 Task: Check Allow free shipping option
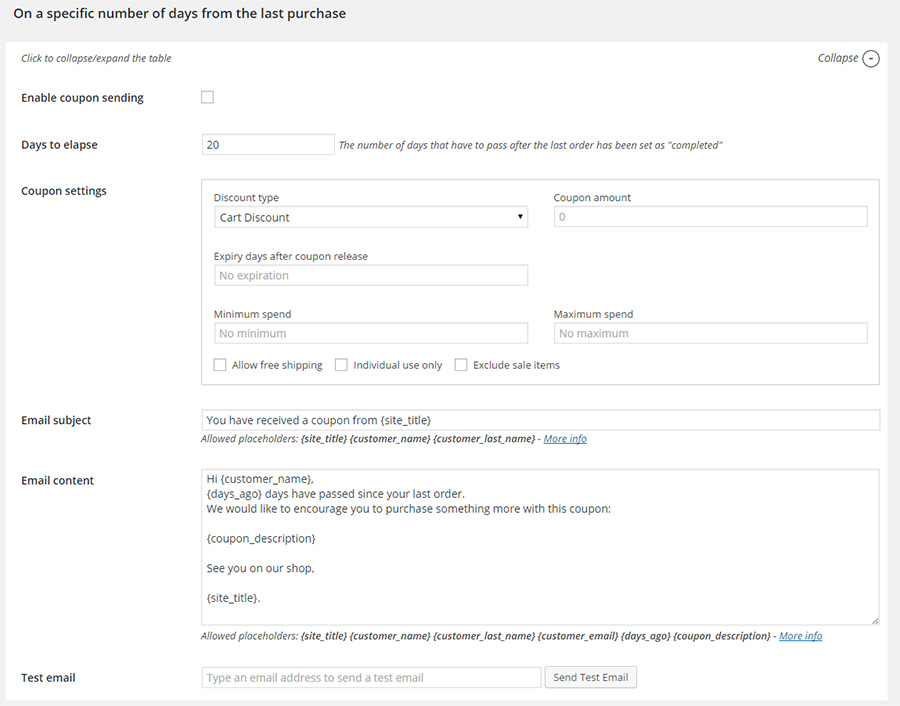220,366
